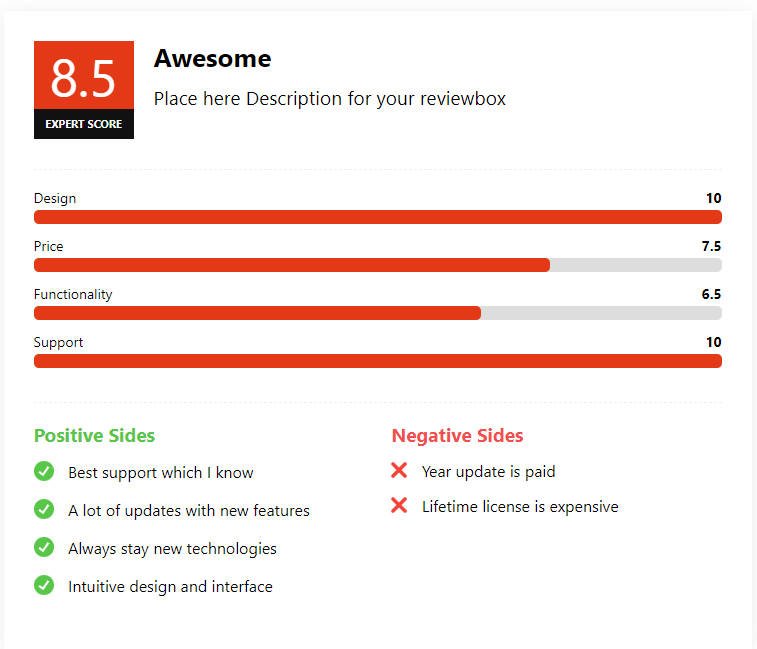Viewport: 757px width, 649px height.
Task: Click the Functionality rating bar
Action: point(378,313)
